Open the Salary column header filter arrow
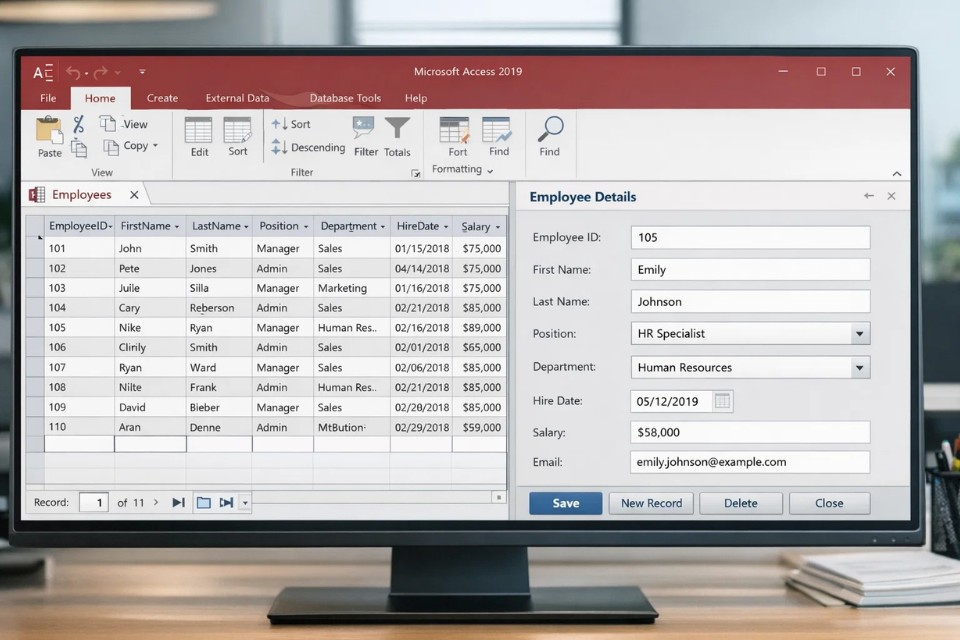Screen dimensions: 960x640 click(498, 227)
